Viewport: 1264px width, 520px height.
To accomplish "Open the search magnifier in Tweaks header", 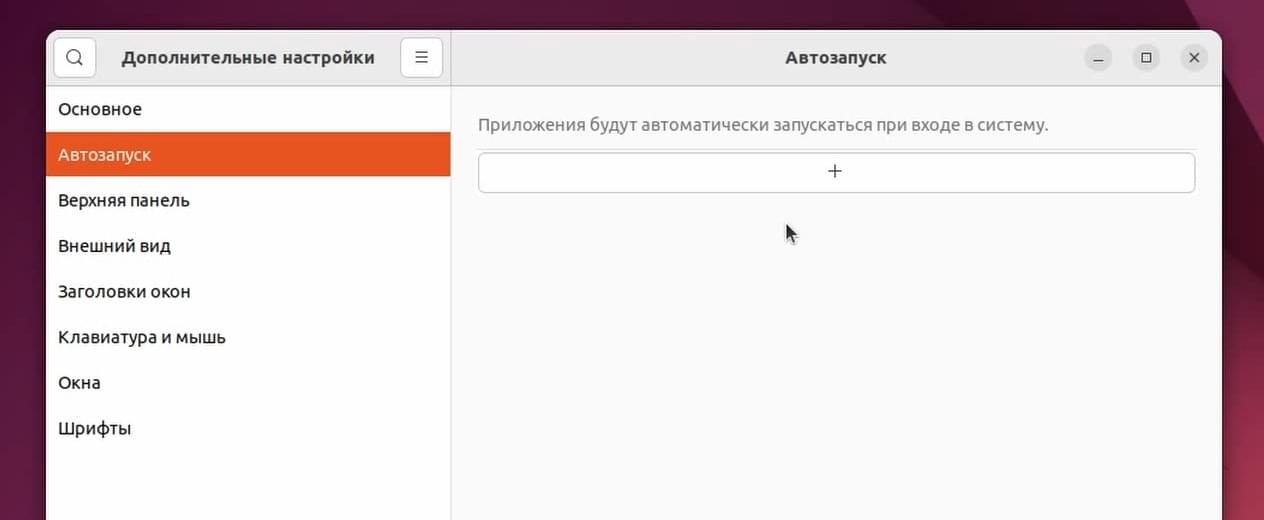I will point(75,58).
